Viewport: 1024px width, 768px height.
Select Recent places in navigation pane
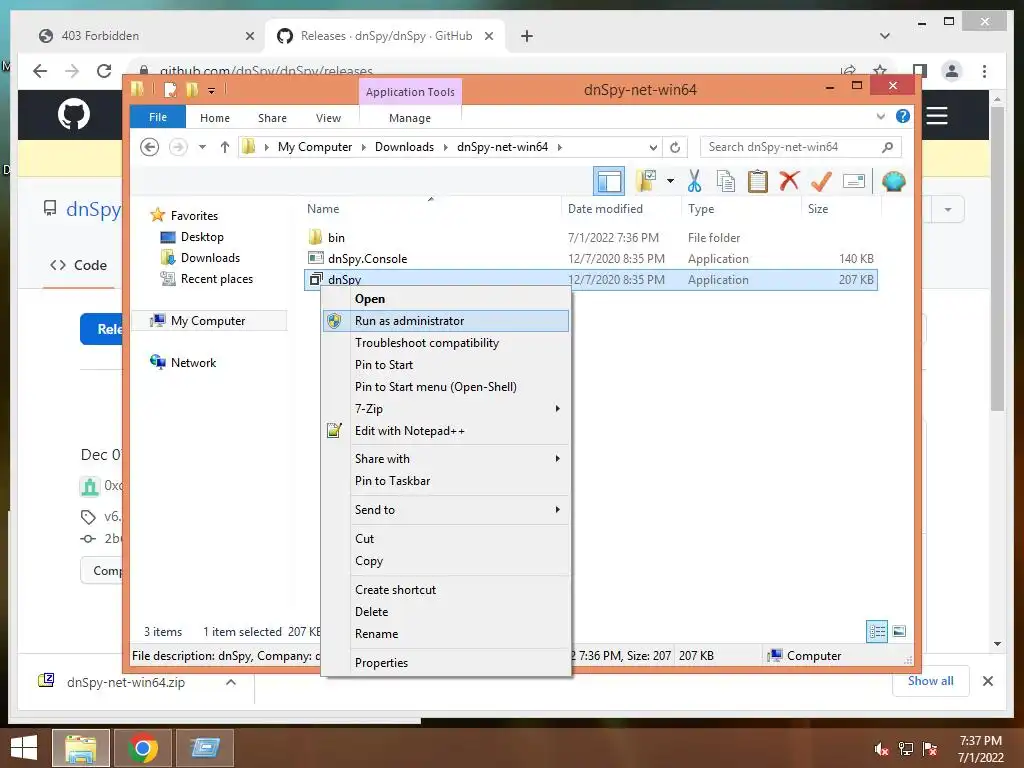coord(206,279)
